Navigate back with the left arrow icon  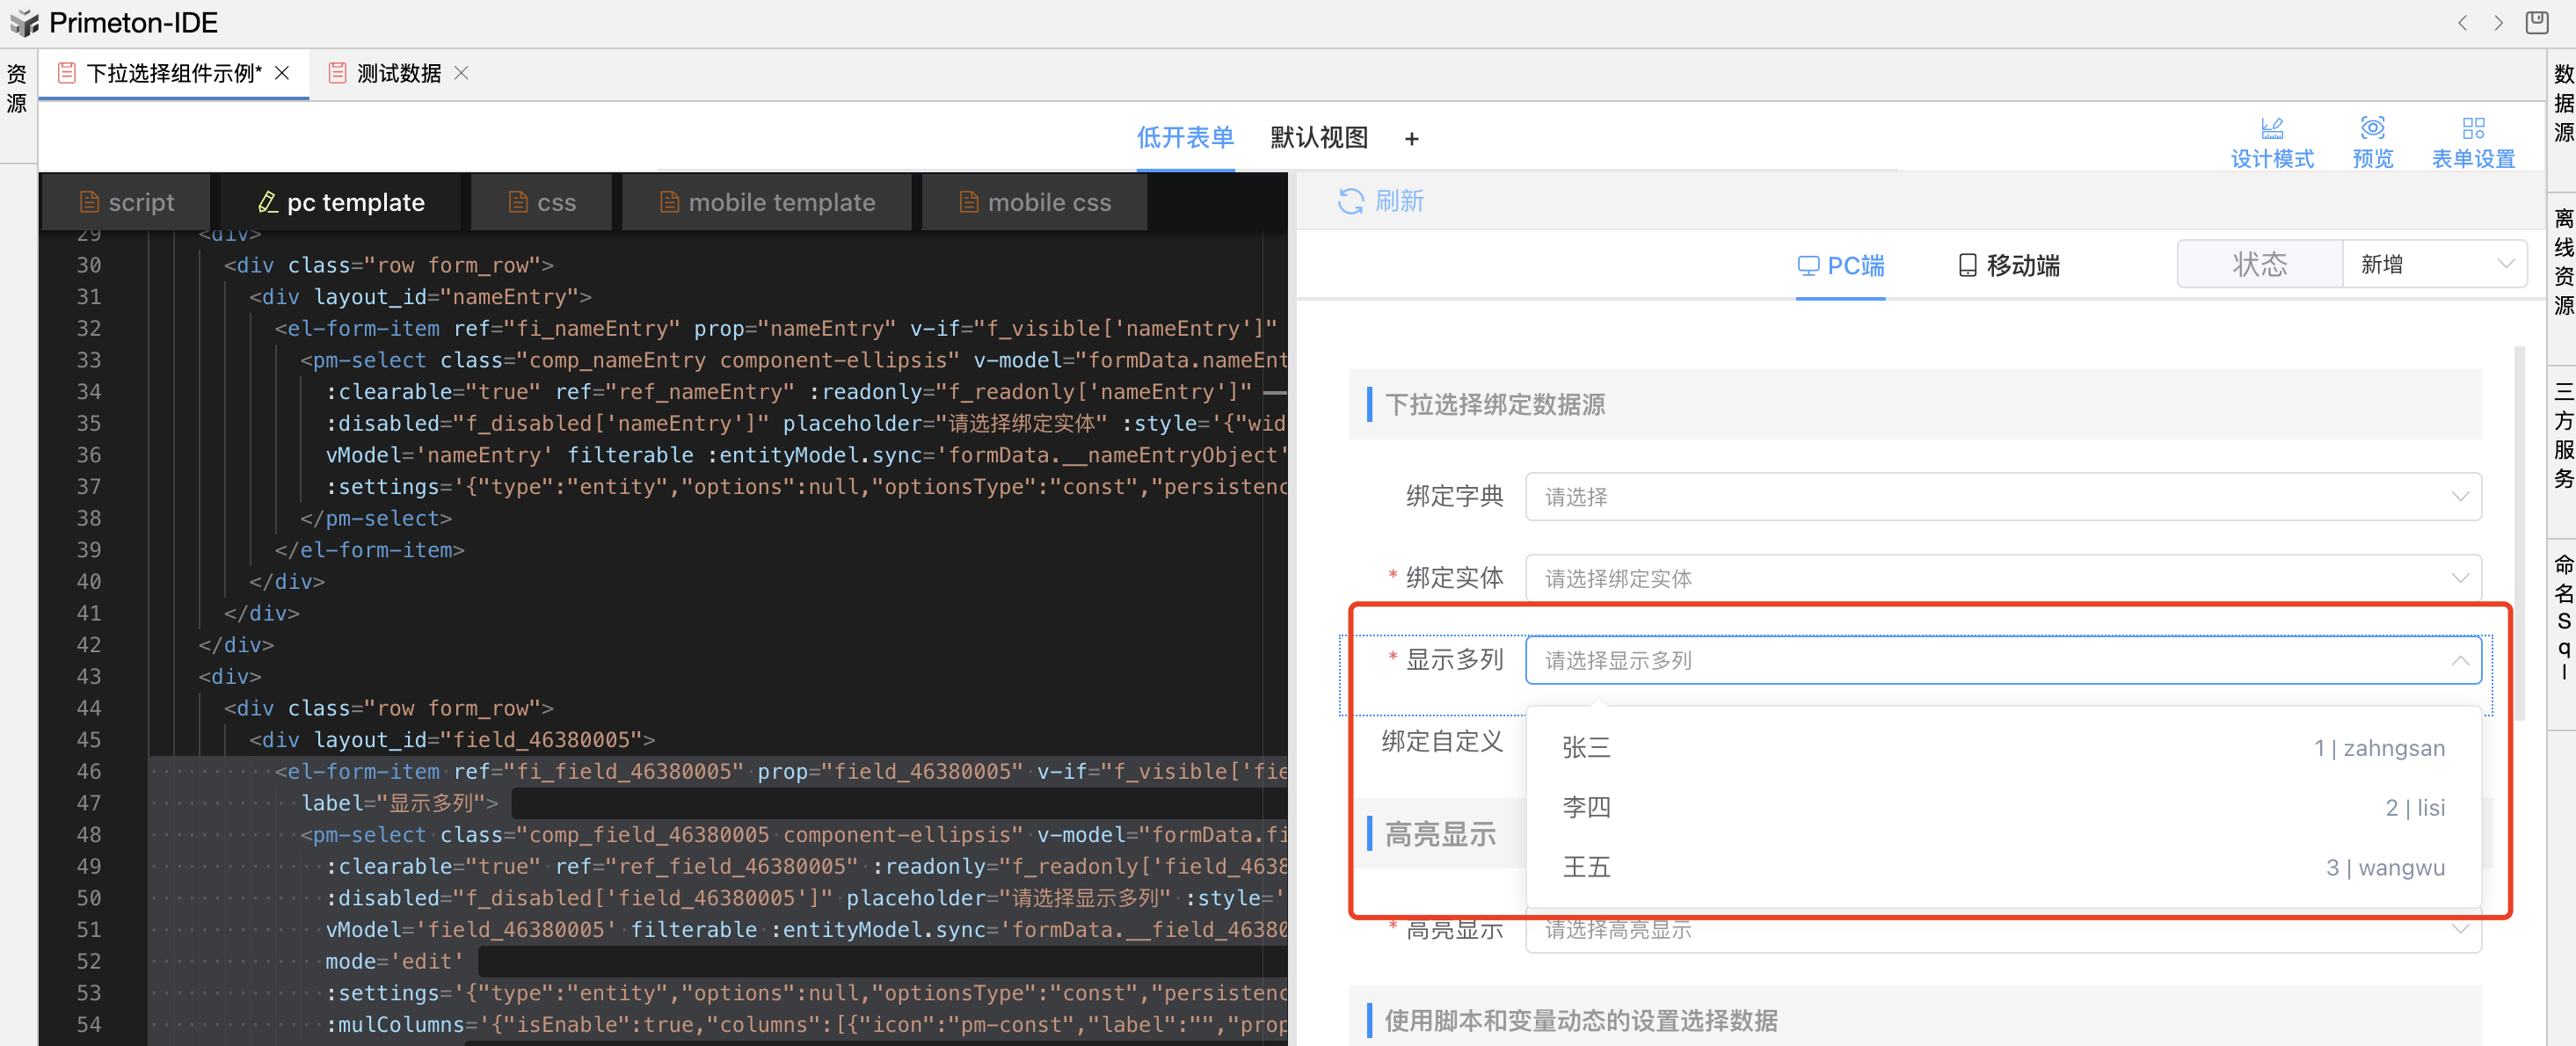[x=2462, y=22]
